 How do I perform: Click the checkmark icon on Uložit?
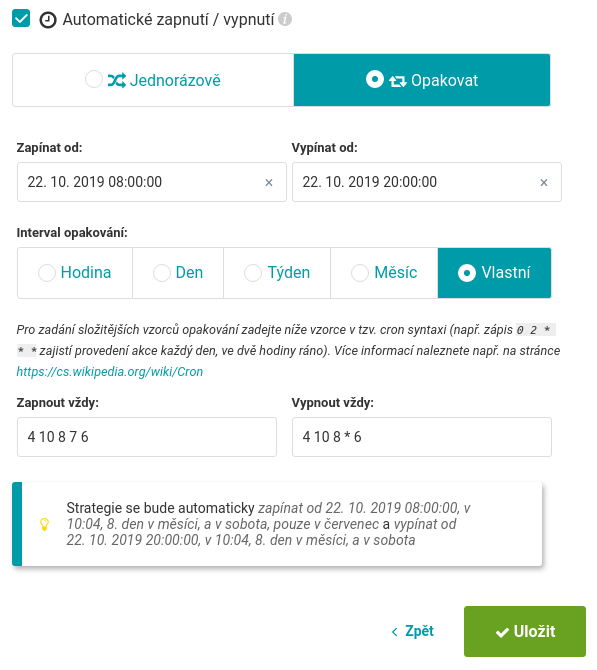click(x=502, y=632)
